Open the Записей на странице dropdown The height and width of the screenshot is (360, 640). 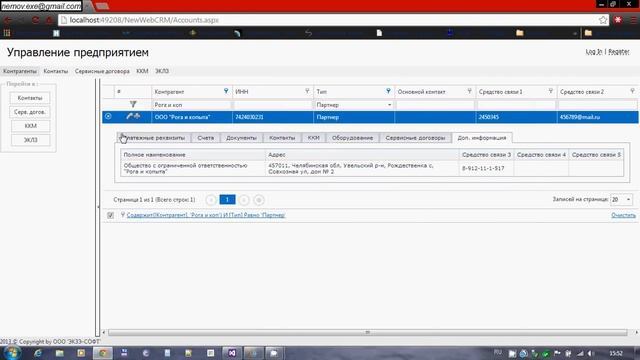628,200
